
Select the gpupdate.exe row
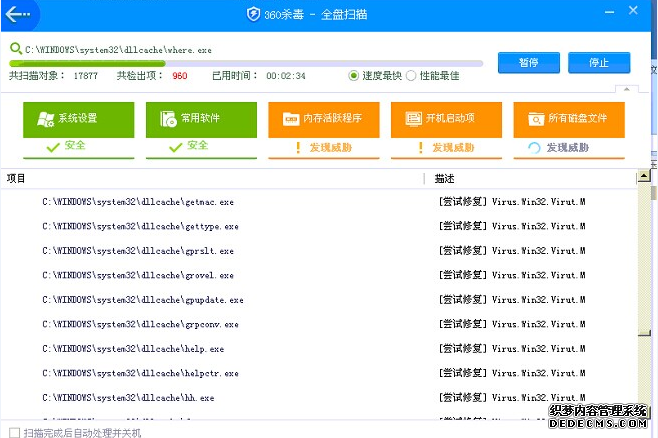pyautogui.click(x=319, y=300)
